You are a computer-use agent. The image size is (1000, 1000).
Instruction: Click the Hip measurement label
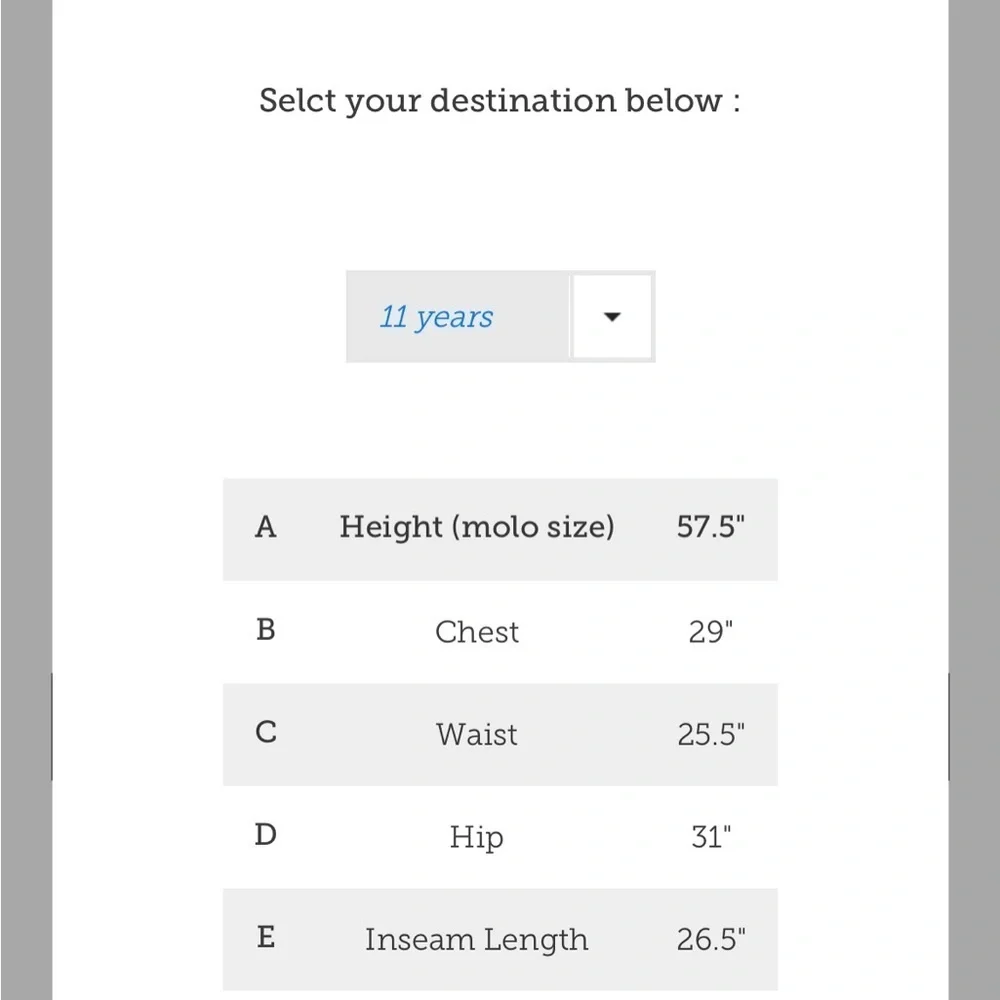pos(476,838)
